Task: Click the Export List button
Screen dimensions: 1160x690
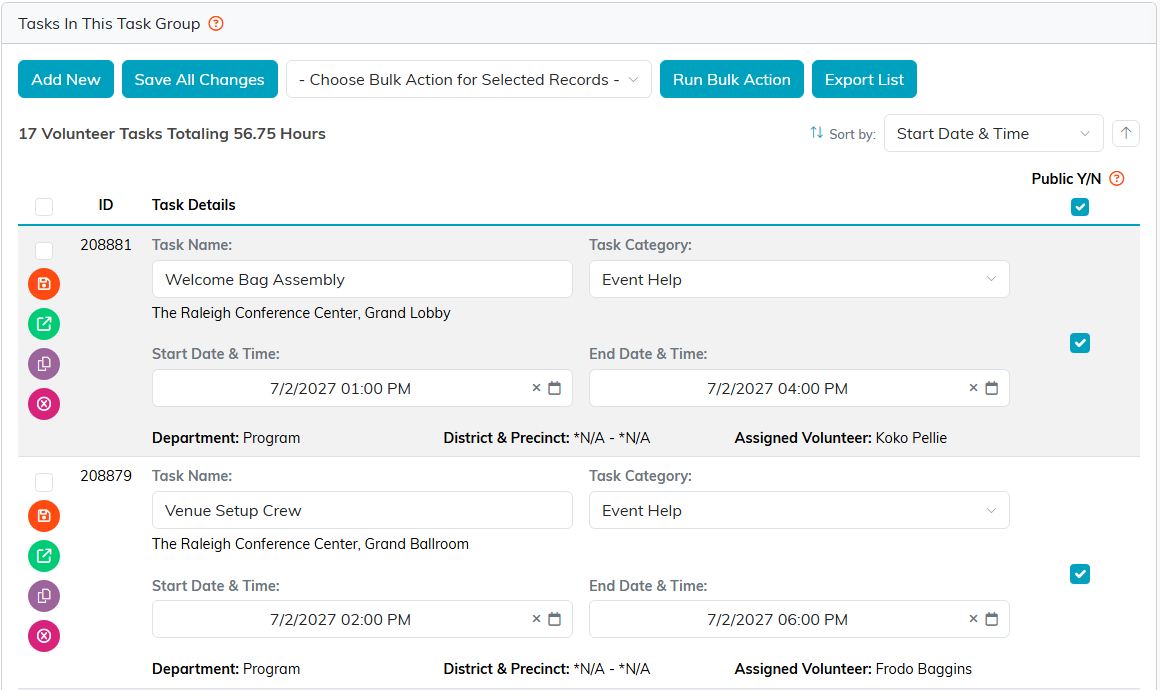Action: (x=864, y=79)
